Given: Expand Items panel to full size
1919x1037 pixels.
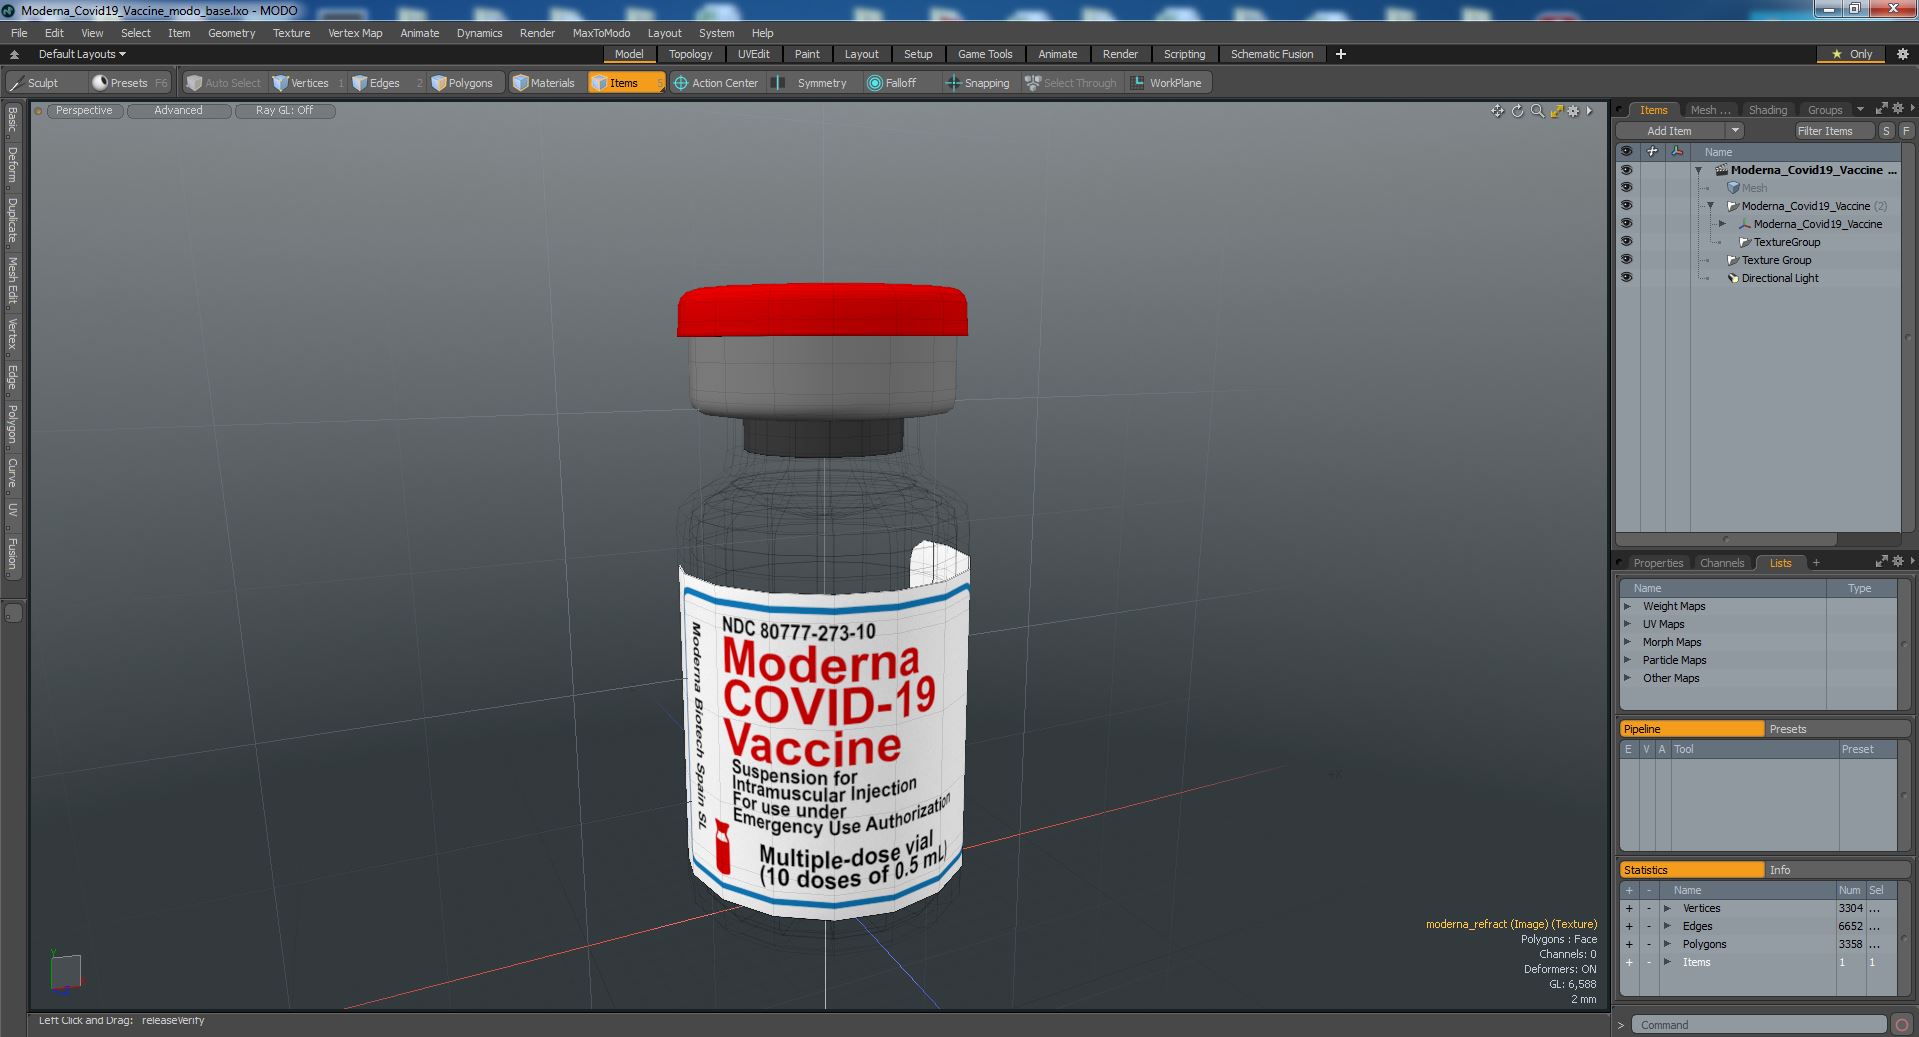Looking at the screenshot, I should click(1881, 109).
